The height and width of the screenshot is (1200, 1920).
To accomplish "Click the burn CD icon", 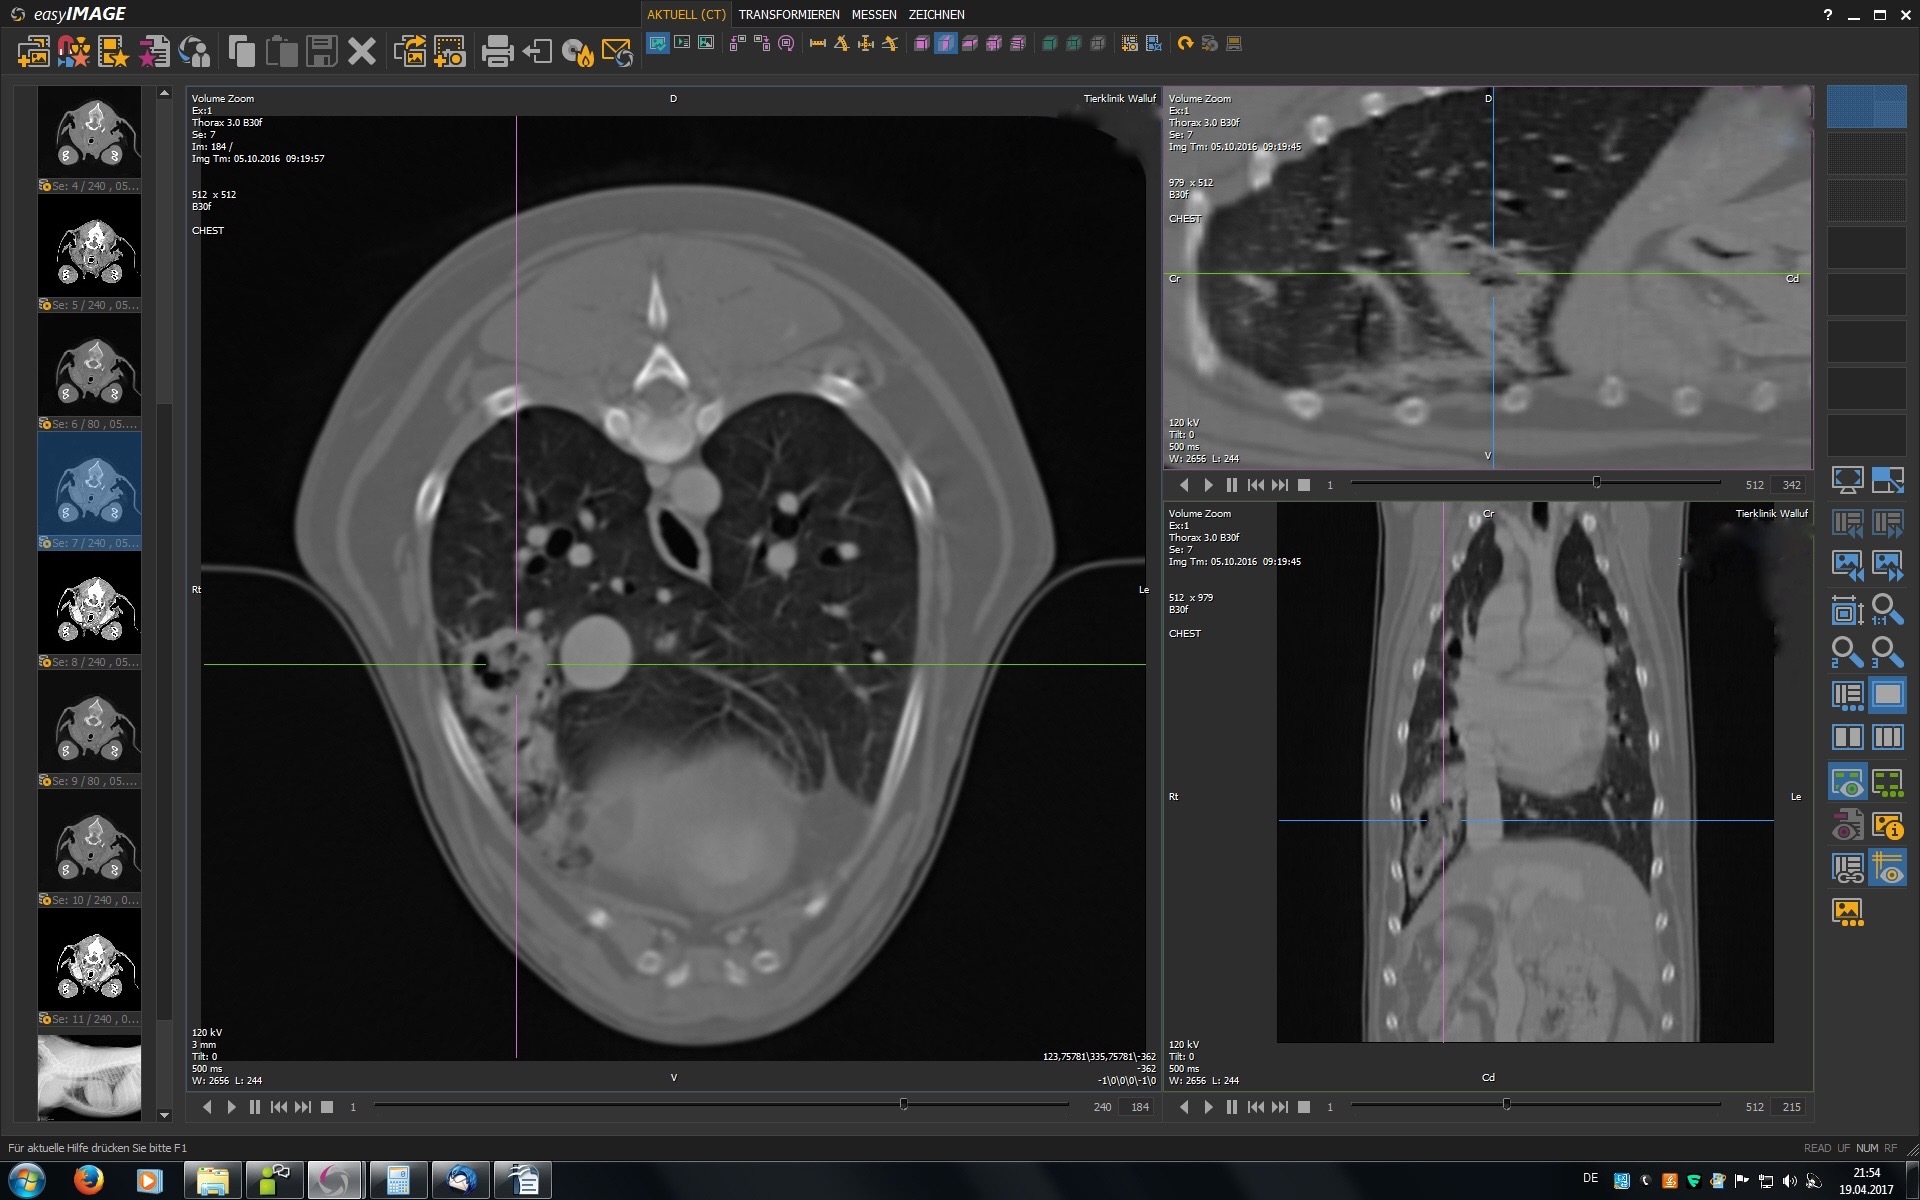I will (x=577, y=51).
